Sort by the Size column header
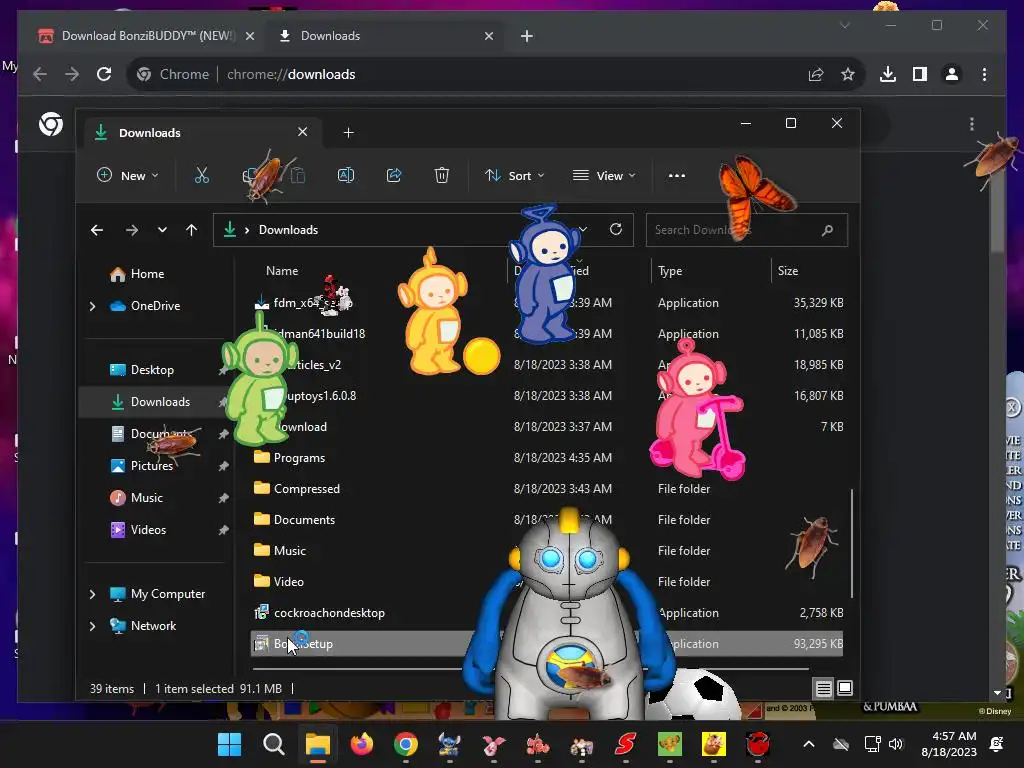 (788, 270)
